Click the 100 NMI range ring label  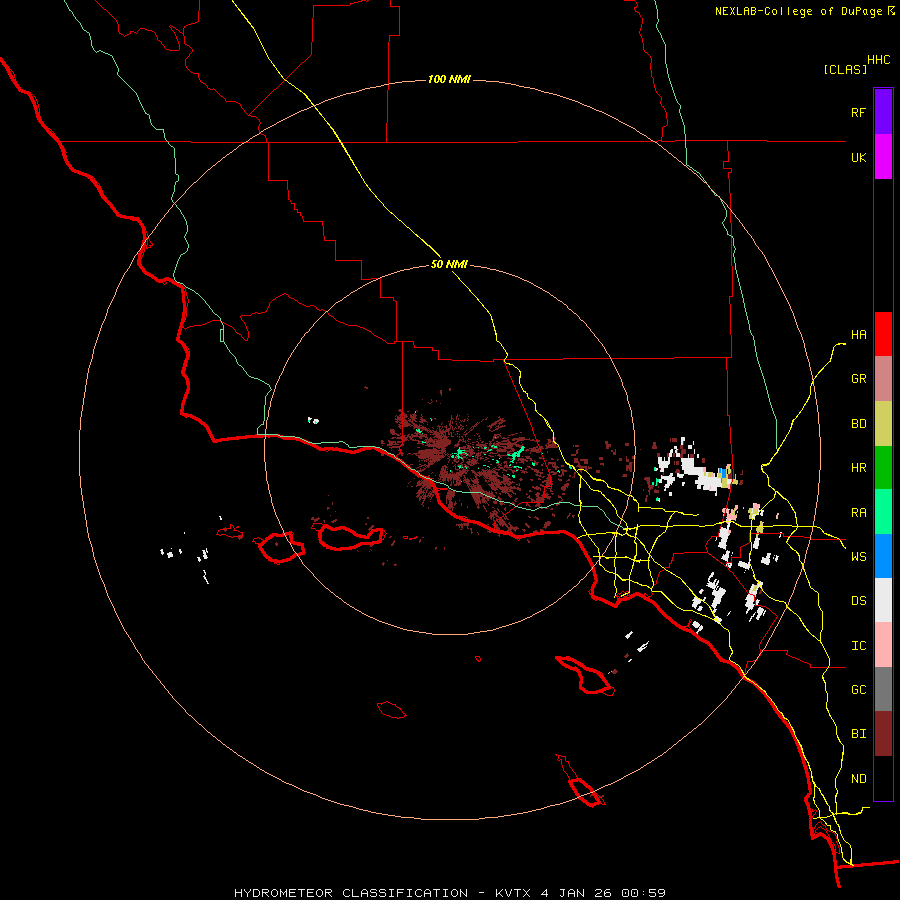tap(449, 79)
